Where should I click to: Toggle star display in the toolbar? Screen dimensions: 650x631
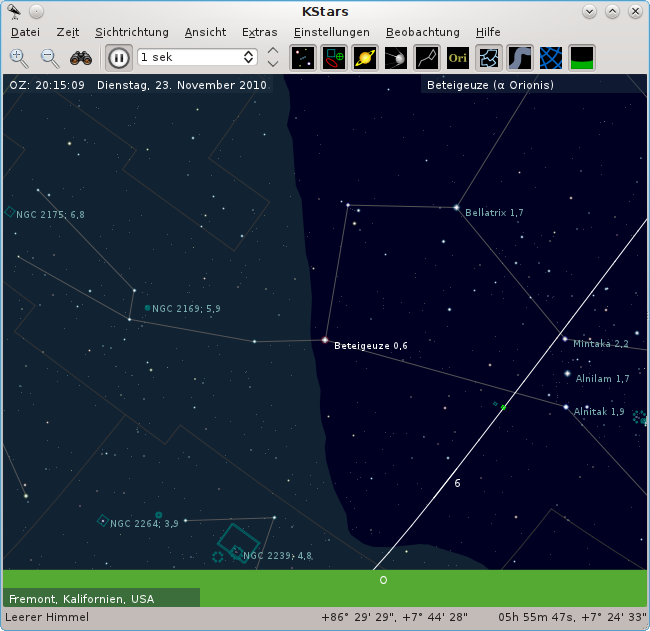(303, 58)
